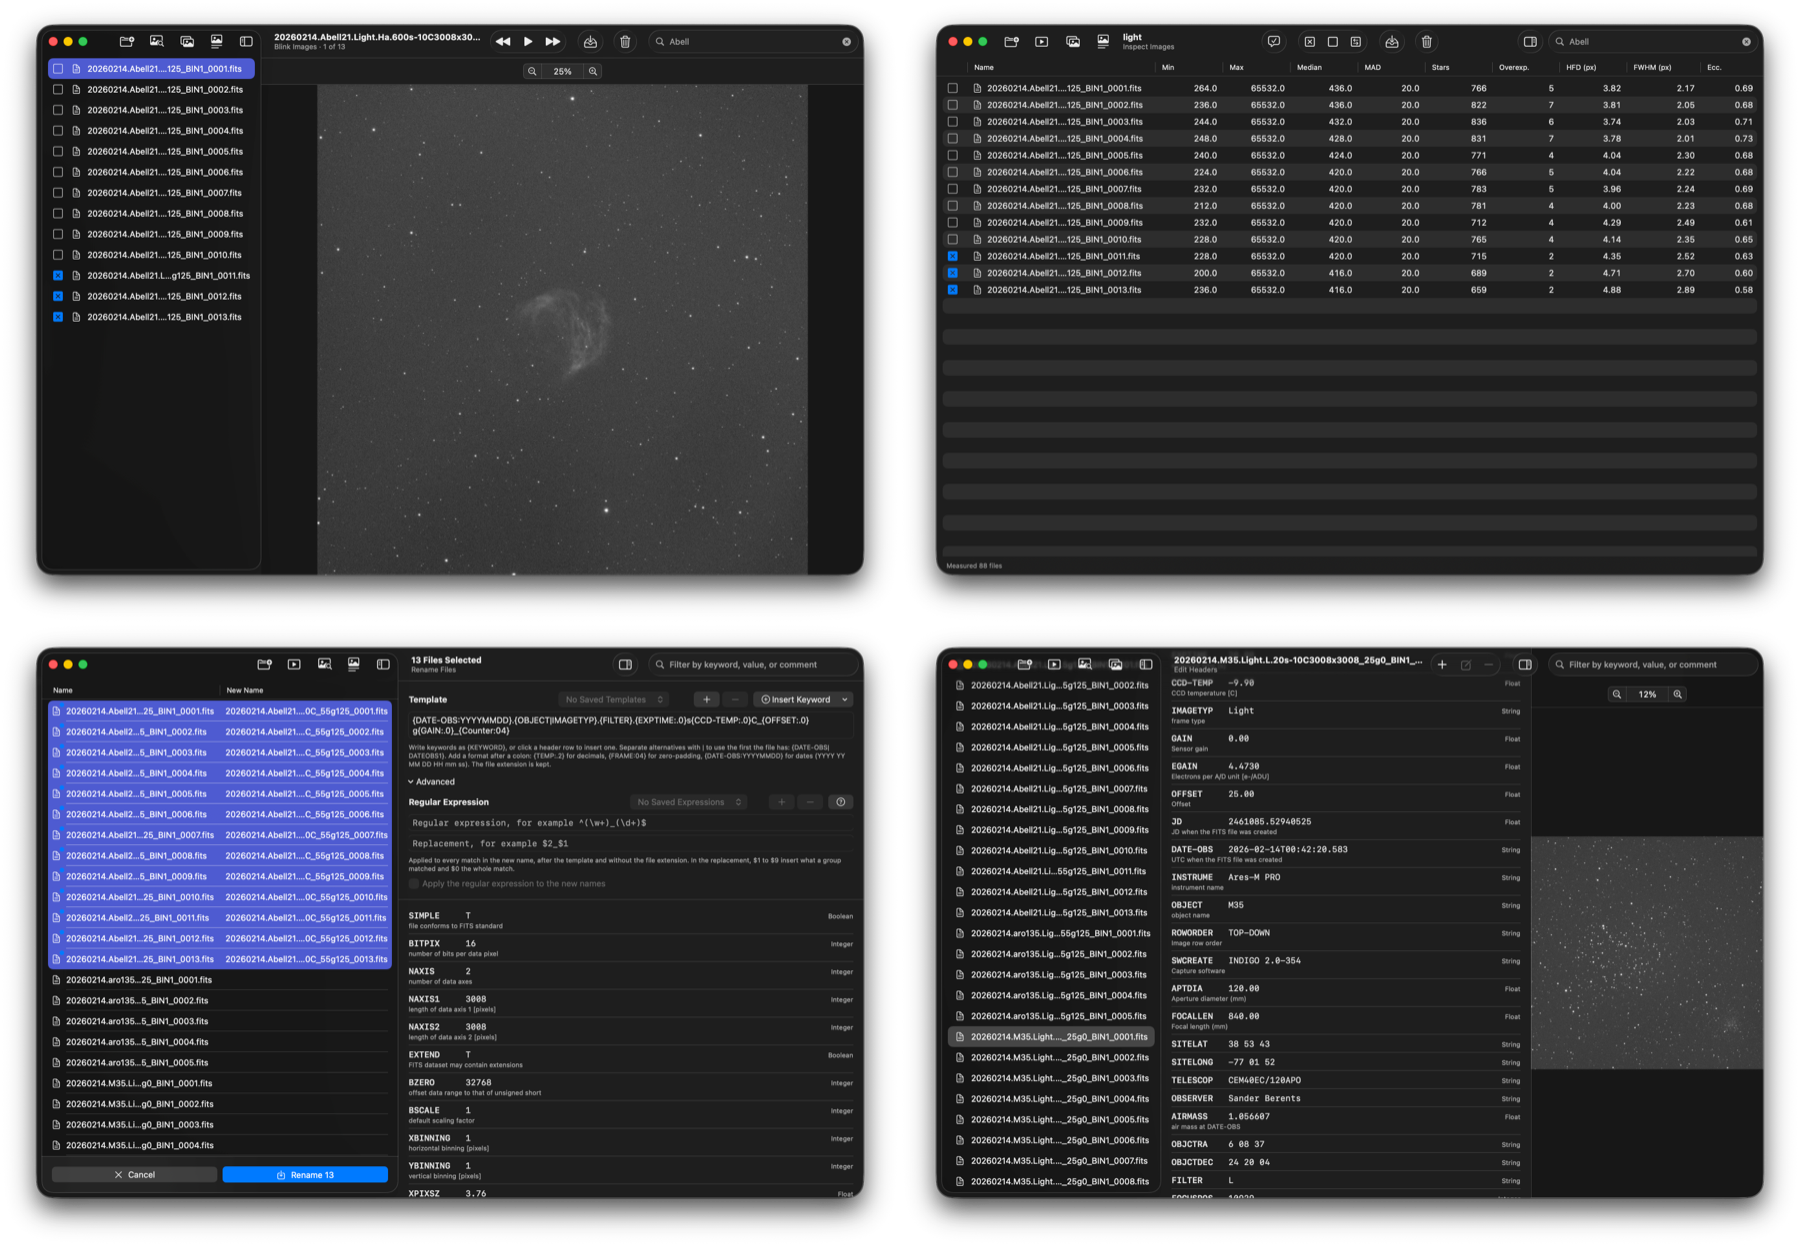Check the box for BIN1_0001.fits in Blink Images
Viewport: 1800px width, 1246px height.
click(58, 69)
